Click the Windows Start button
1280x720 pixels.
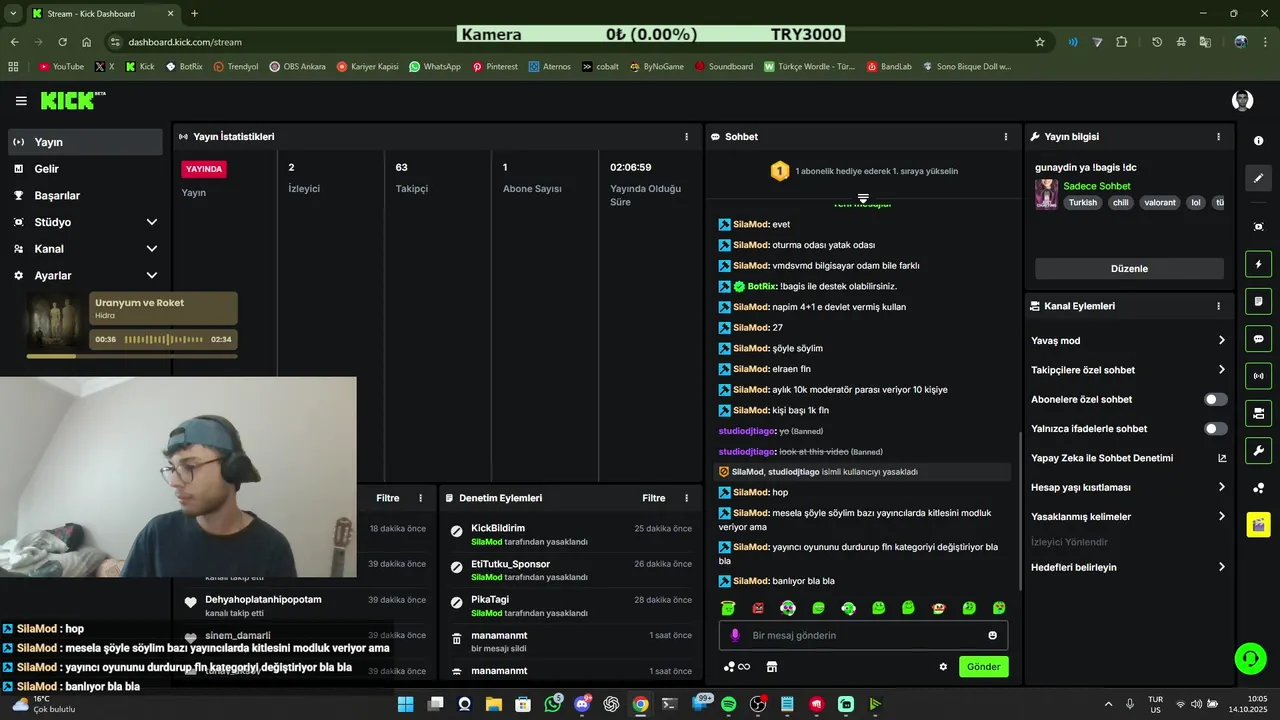point(406,704)
